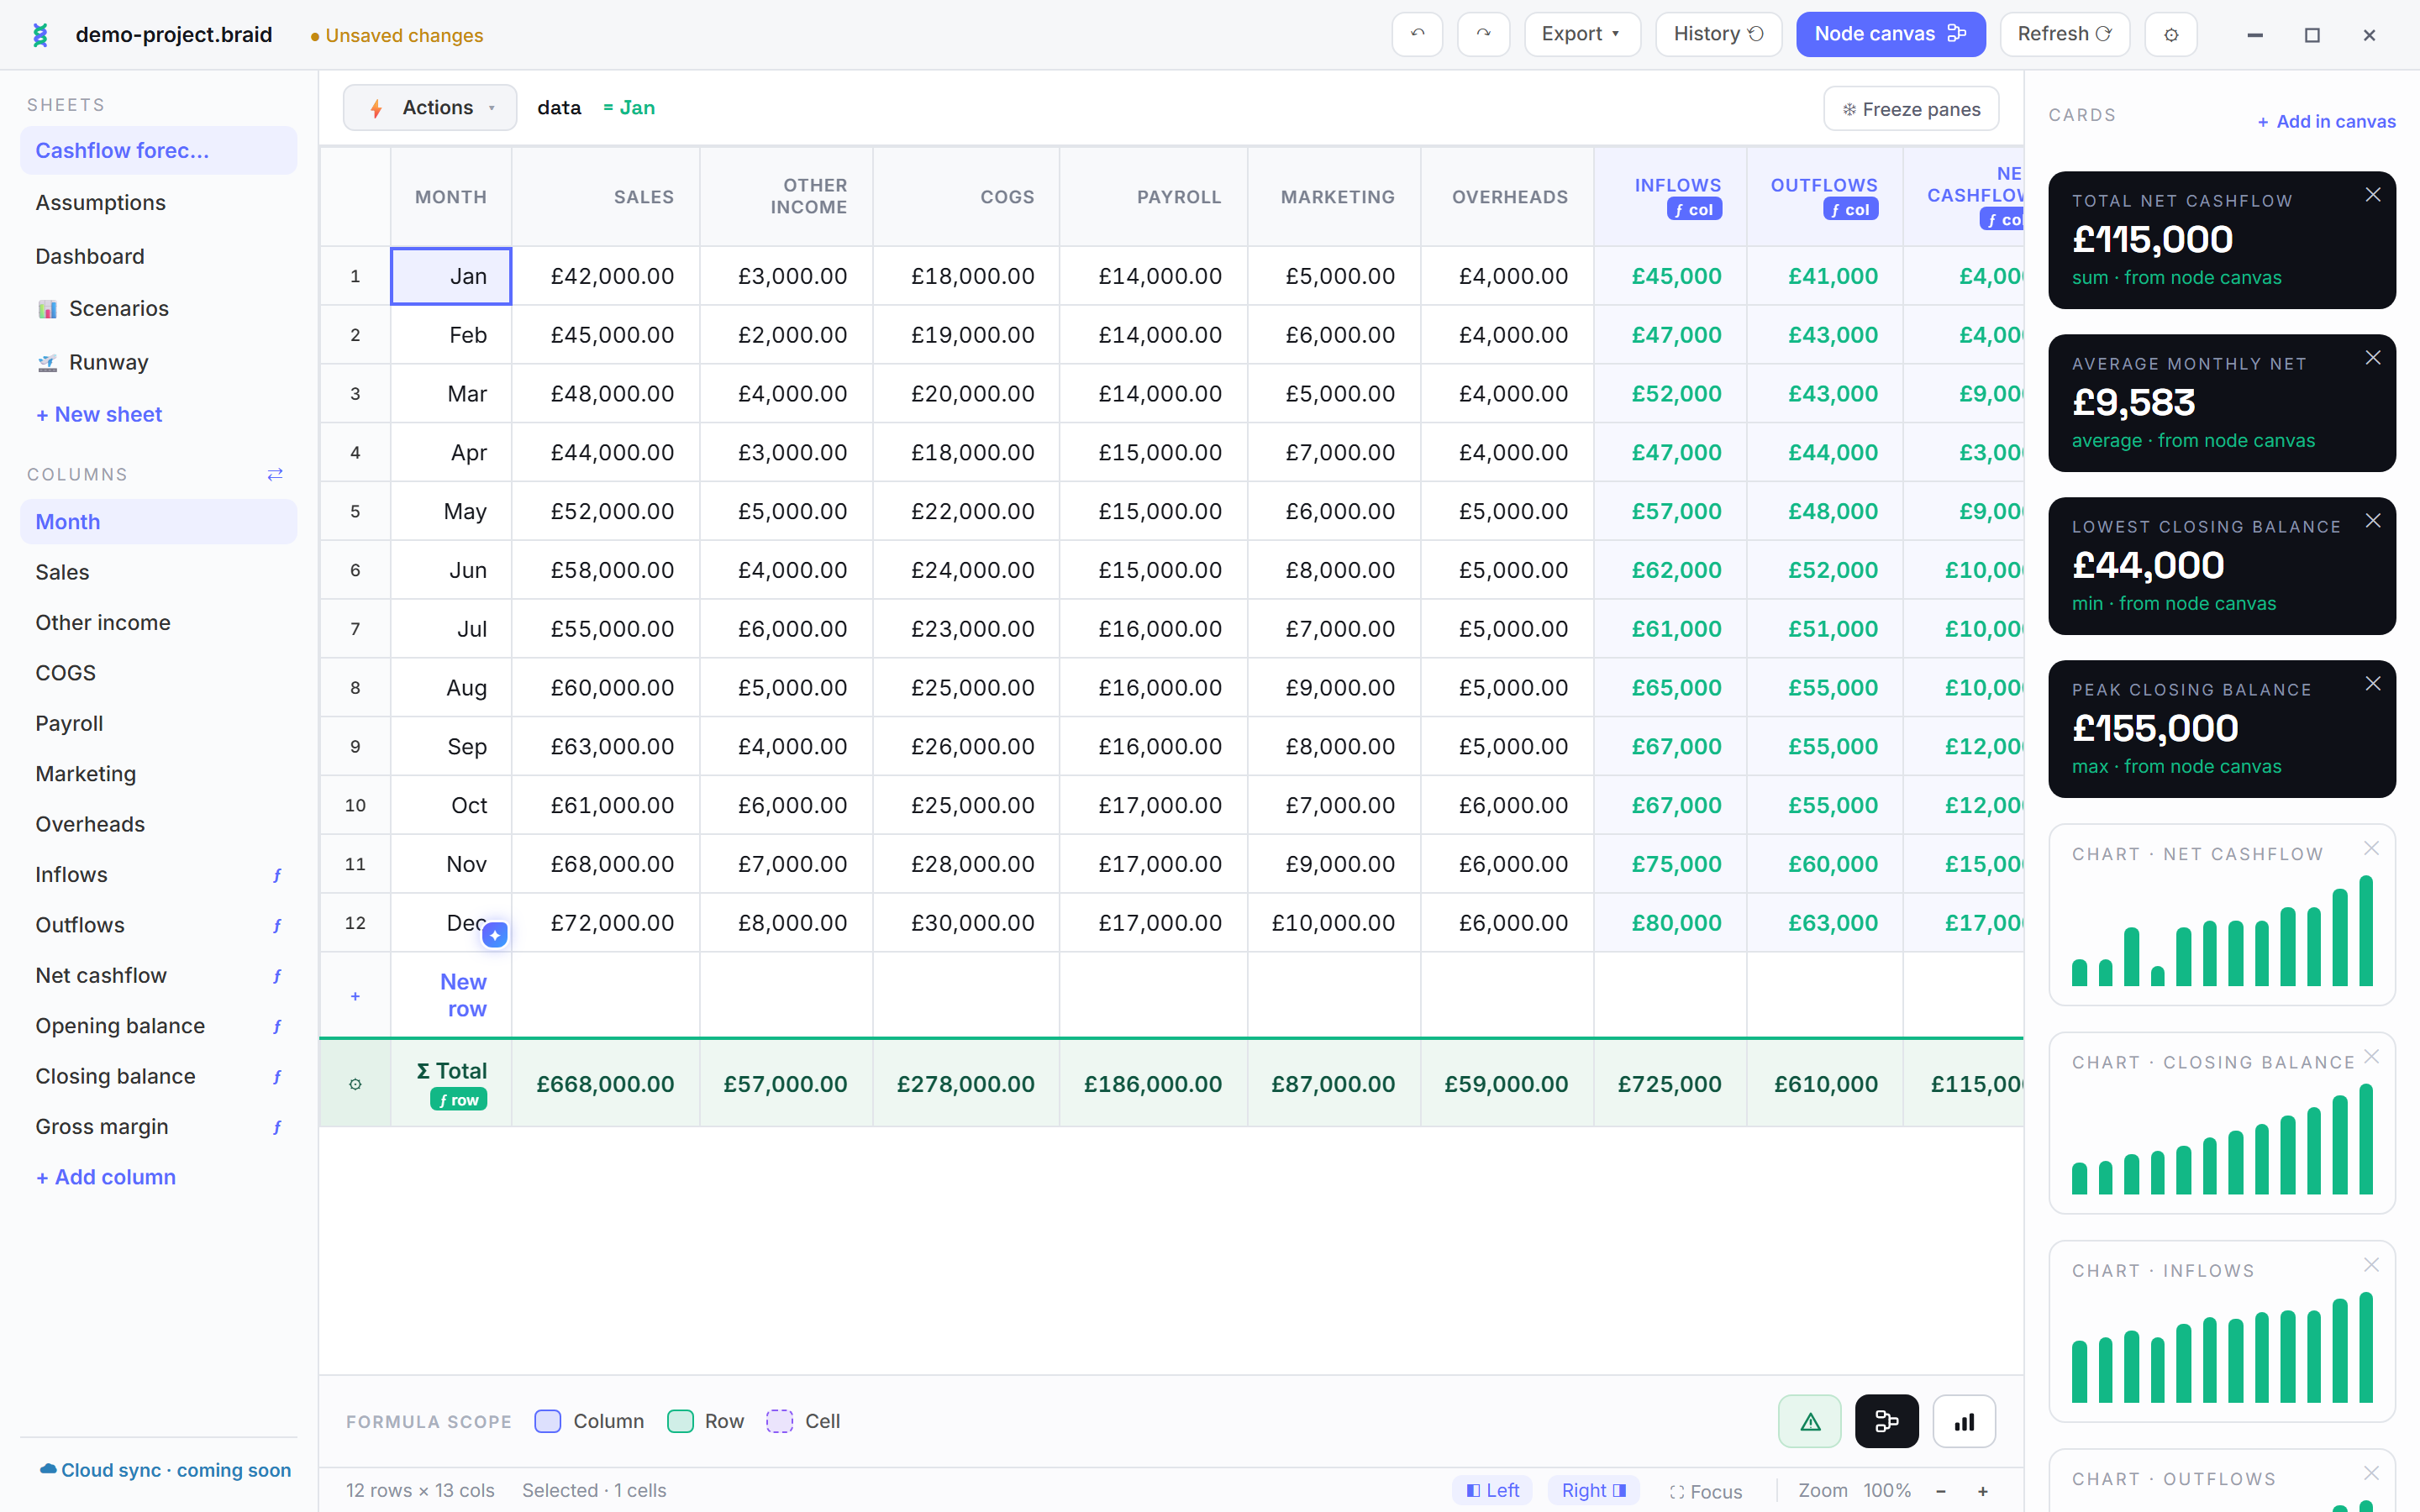Image resolution: width=2420 pixels, height=1512 pixels.
Task: Click the Inflows formula f icon in sidebar
Action: coord(277,875)
